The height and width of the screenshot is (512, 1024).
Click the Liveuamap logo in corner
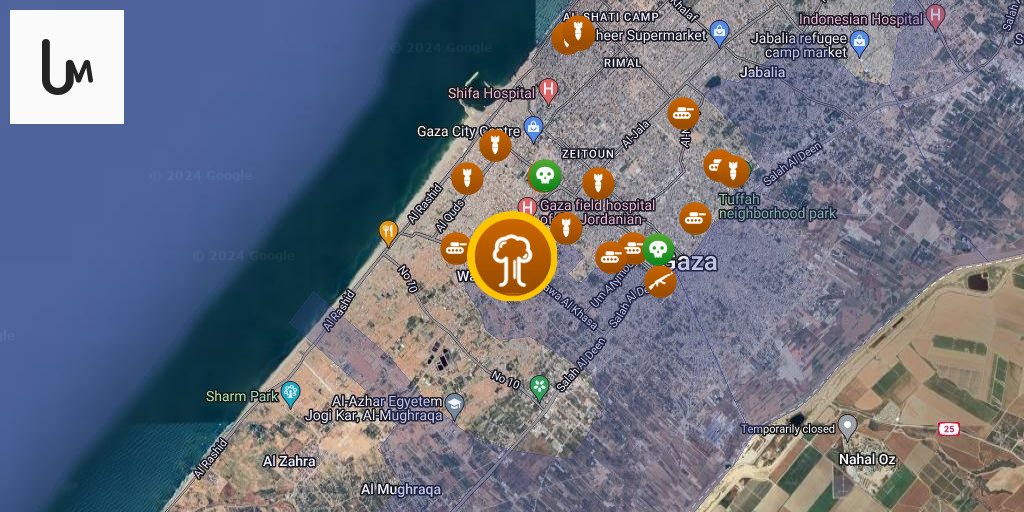pyautogui.click(x=67, y=67)
